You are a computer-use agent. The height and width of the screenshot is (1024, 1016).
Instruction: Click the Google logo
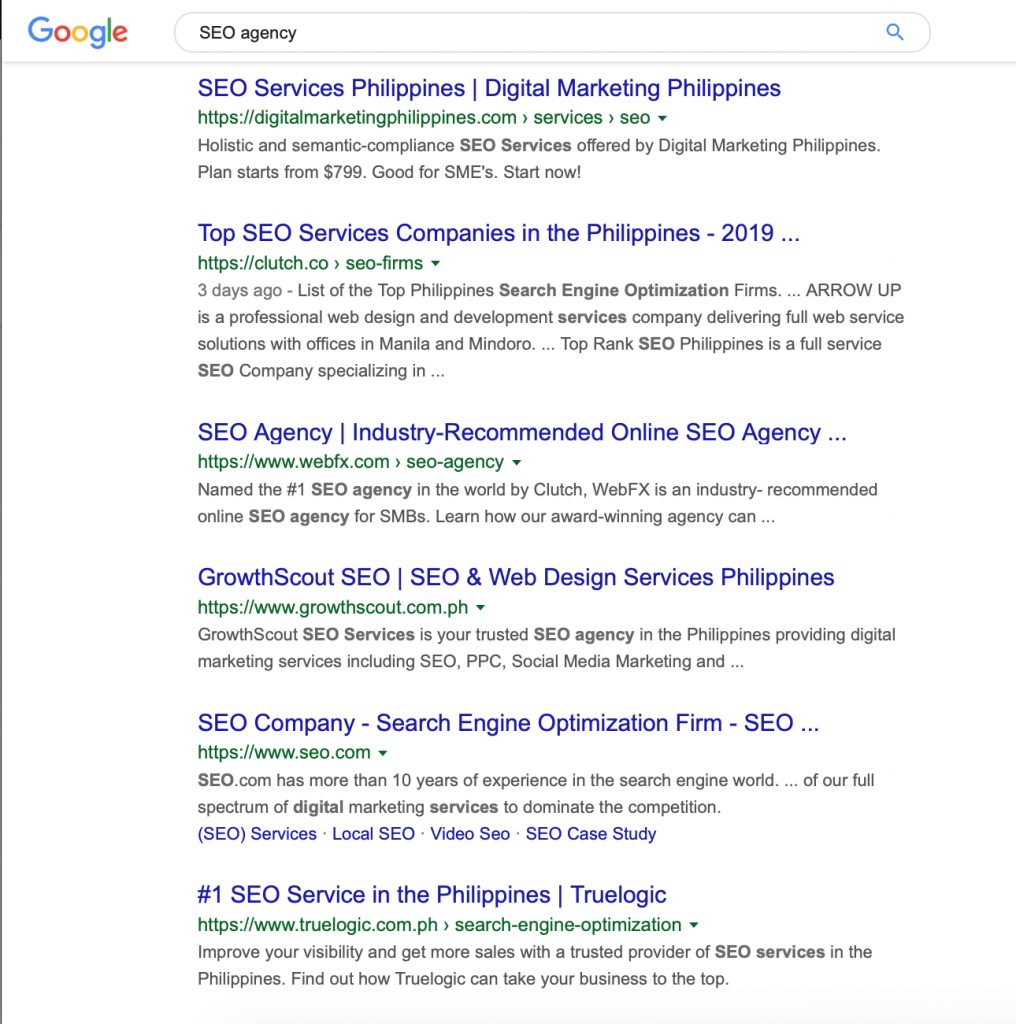pyautogui.click(x=78, y=32)
